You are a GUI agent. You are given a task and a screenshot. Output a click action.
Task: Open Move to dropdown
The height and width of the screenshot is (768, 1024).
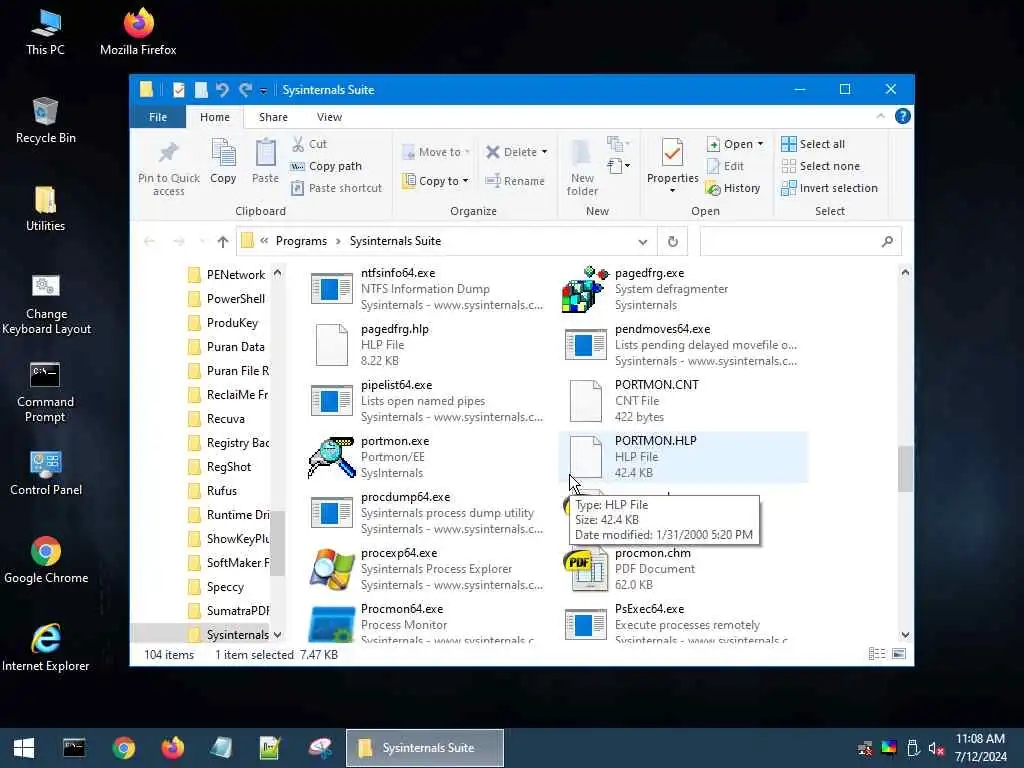pos(436,152)
